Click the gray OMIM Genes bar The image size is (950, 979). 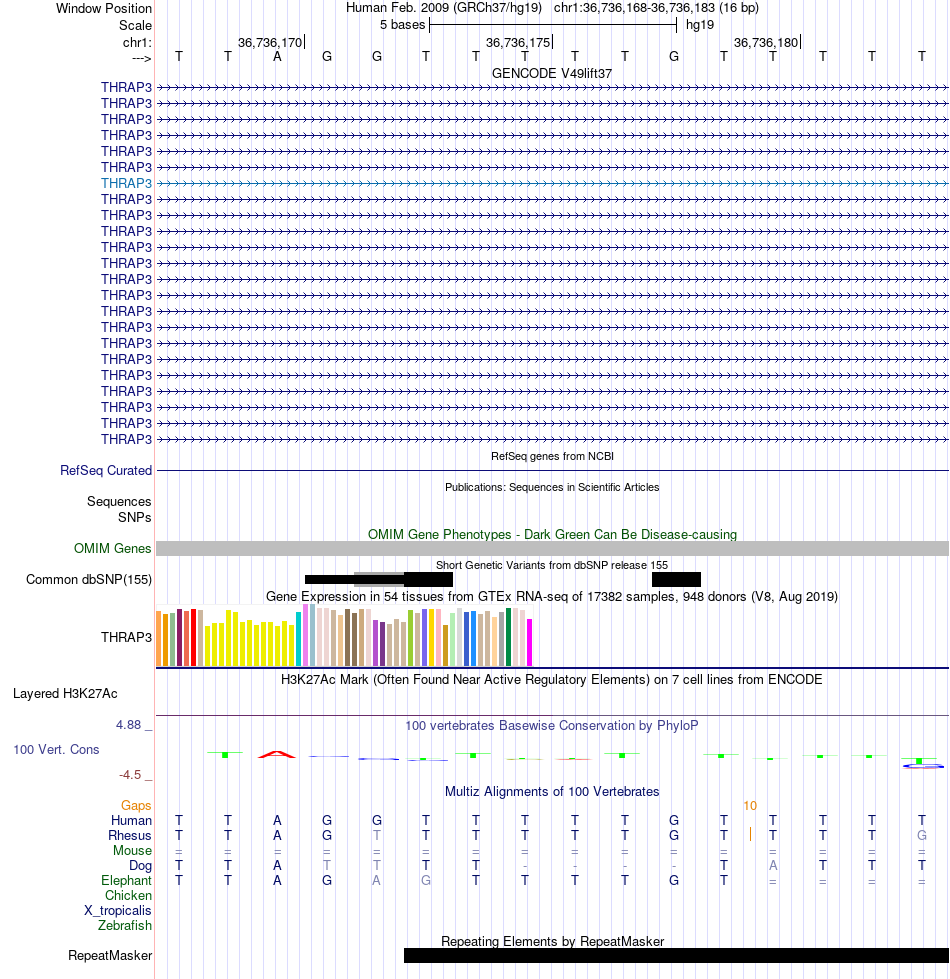click(x=552, y=548)
